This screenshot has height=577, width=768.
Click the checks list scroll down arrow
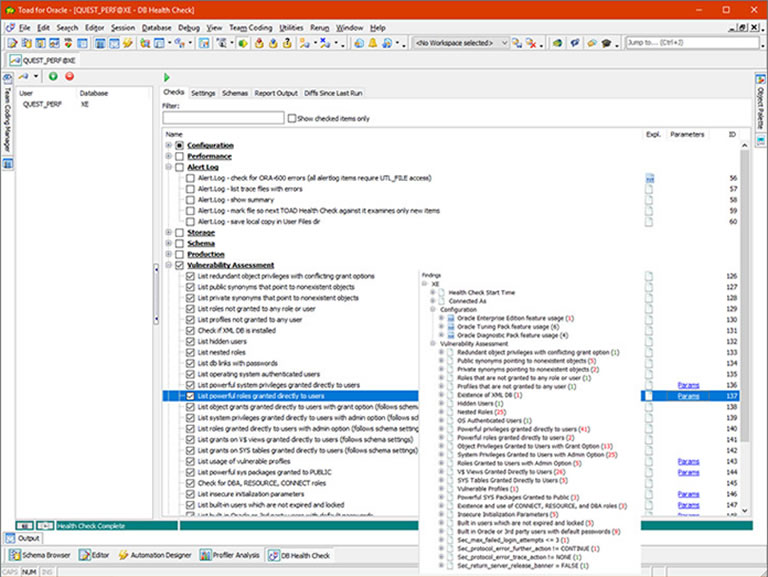[744, 510]
